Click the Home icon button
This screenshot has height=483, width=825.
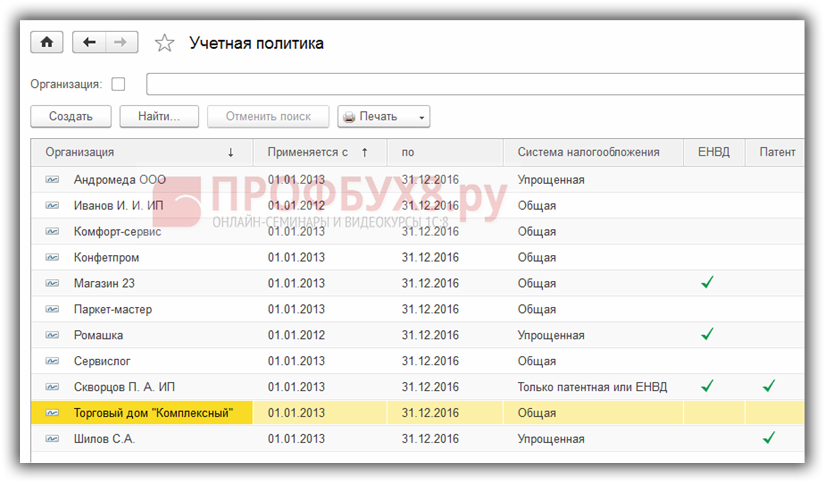click(46, 43)
